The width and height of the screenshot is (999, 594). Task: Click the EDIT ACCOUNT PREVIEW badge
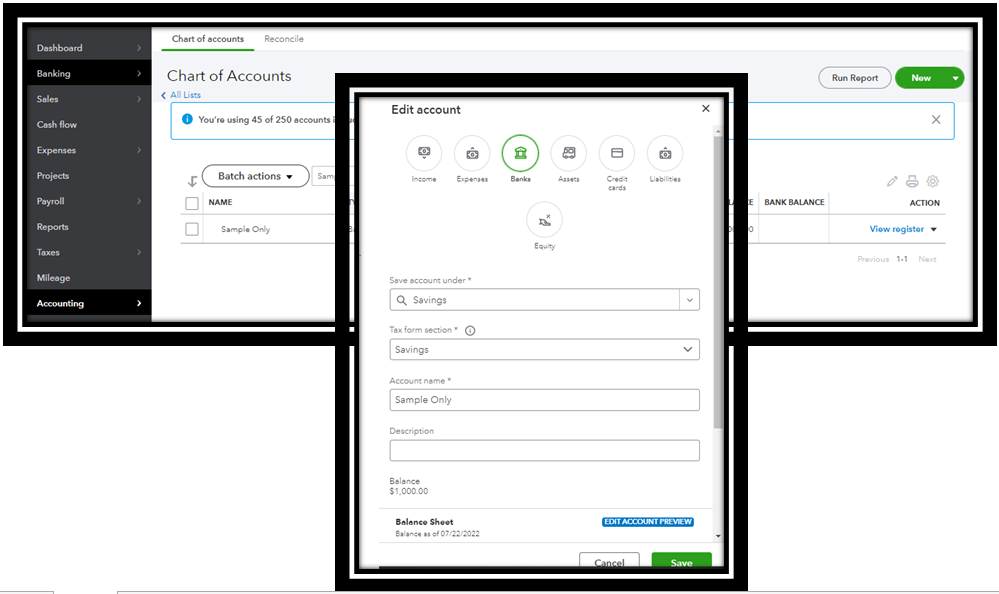[x=648, y=522]
